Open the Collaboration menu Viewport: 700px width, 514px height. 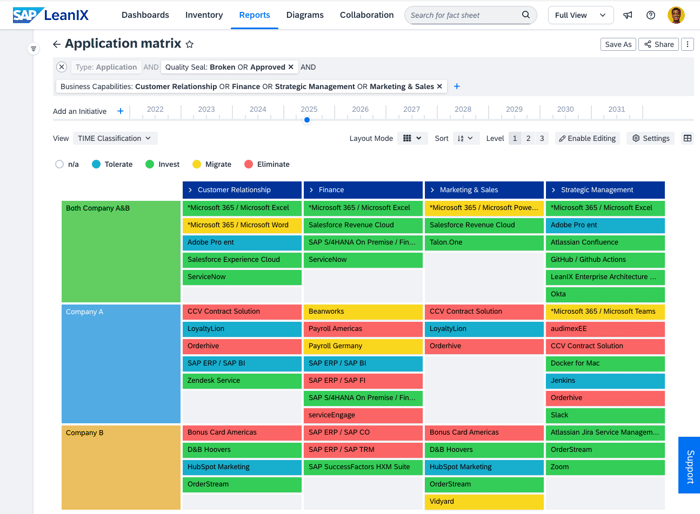pos(367,15)
